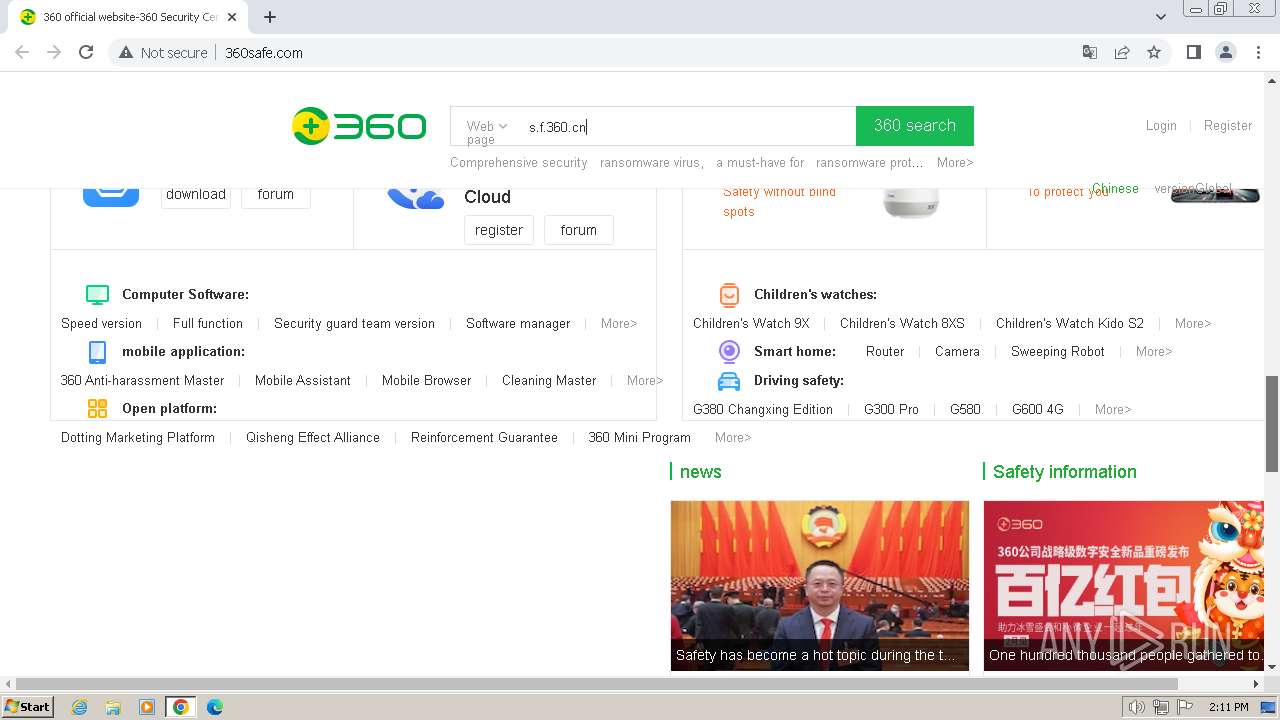1280x720 pixels.
Task: Expand More next to G600 4G
Action: (1113, 409)
